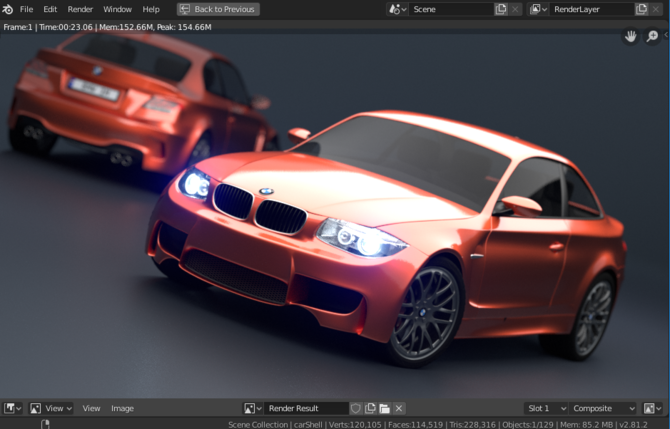Click the Render Result name field

306,408
